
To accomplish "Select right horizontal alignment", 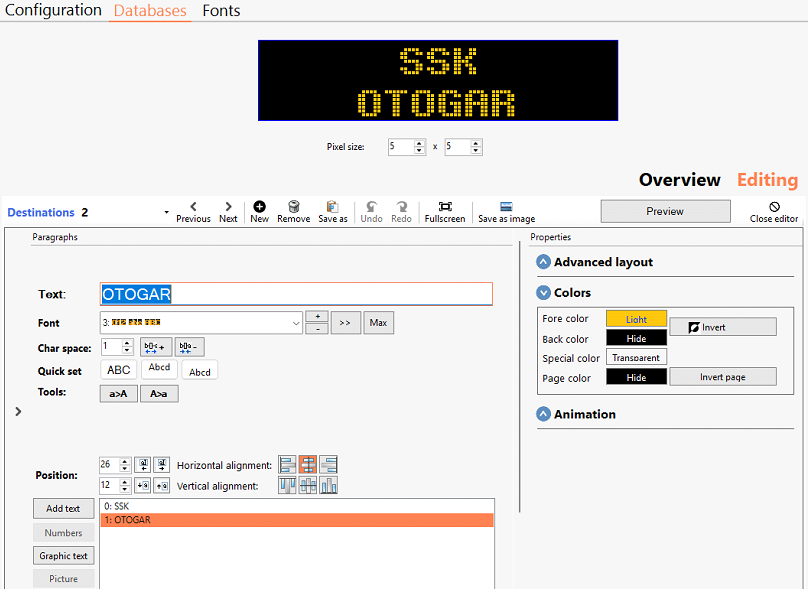I will (x=328, y=465).
